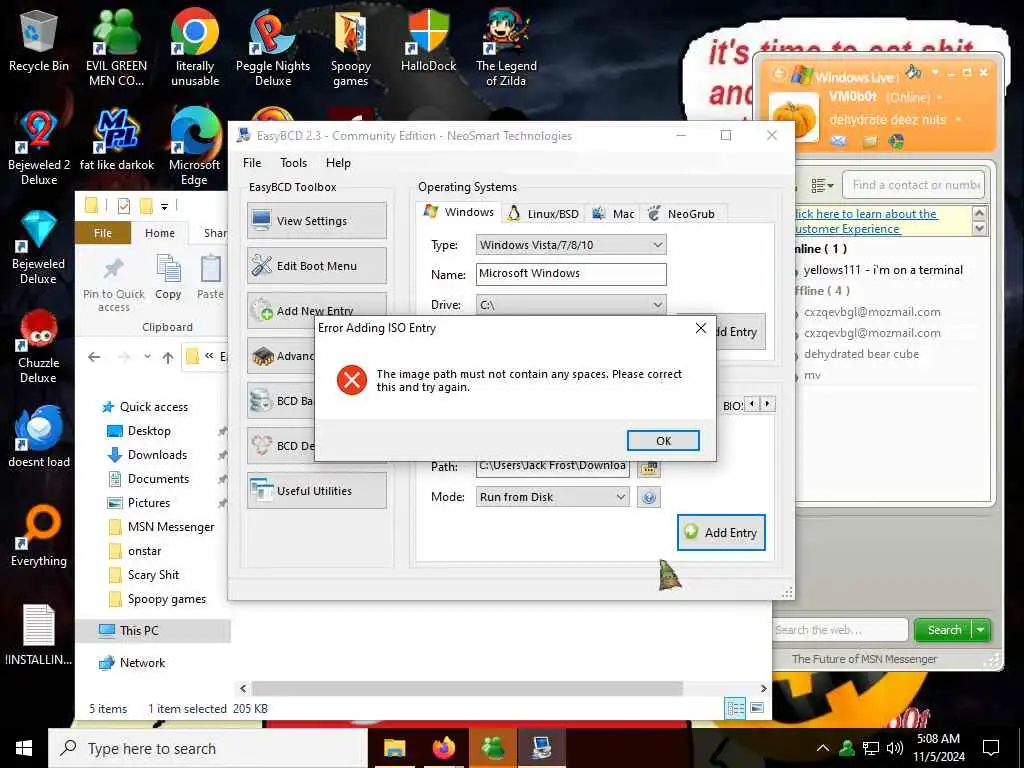The width and height of the screenshot is (1024, 768).
Task: Click the customer experience link in Messenger
Action: (867, 221)
